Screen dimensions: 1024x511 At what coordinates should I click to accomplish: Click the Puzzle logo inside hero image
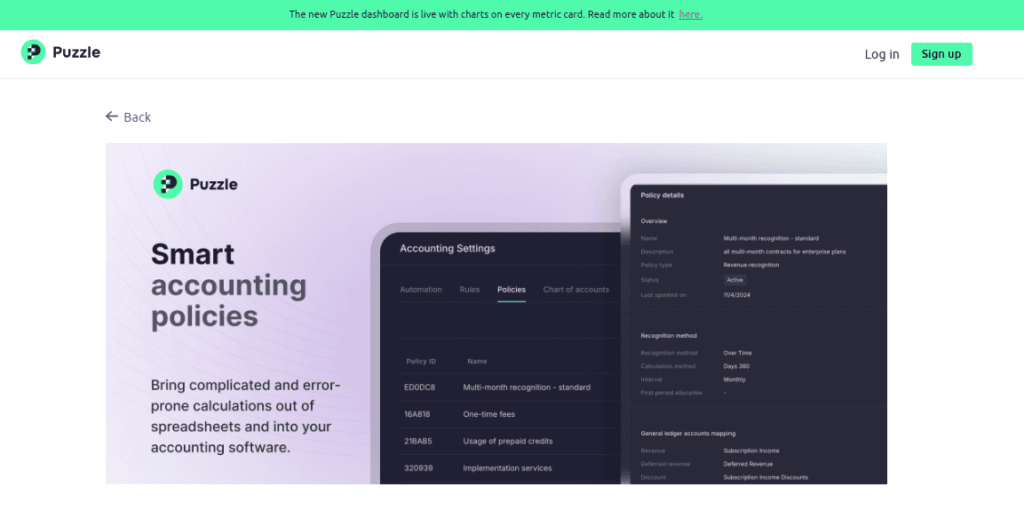click(x=195, y=184)
